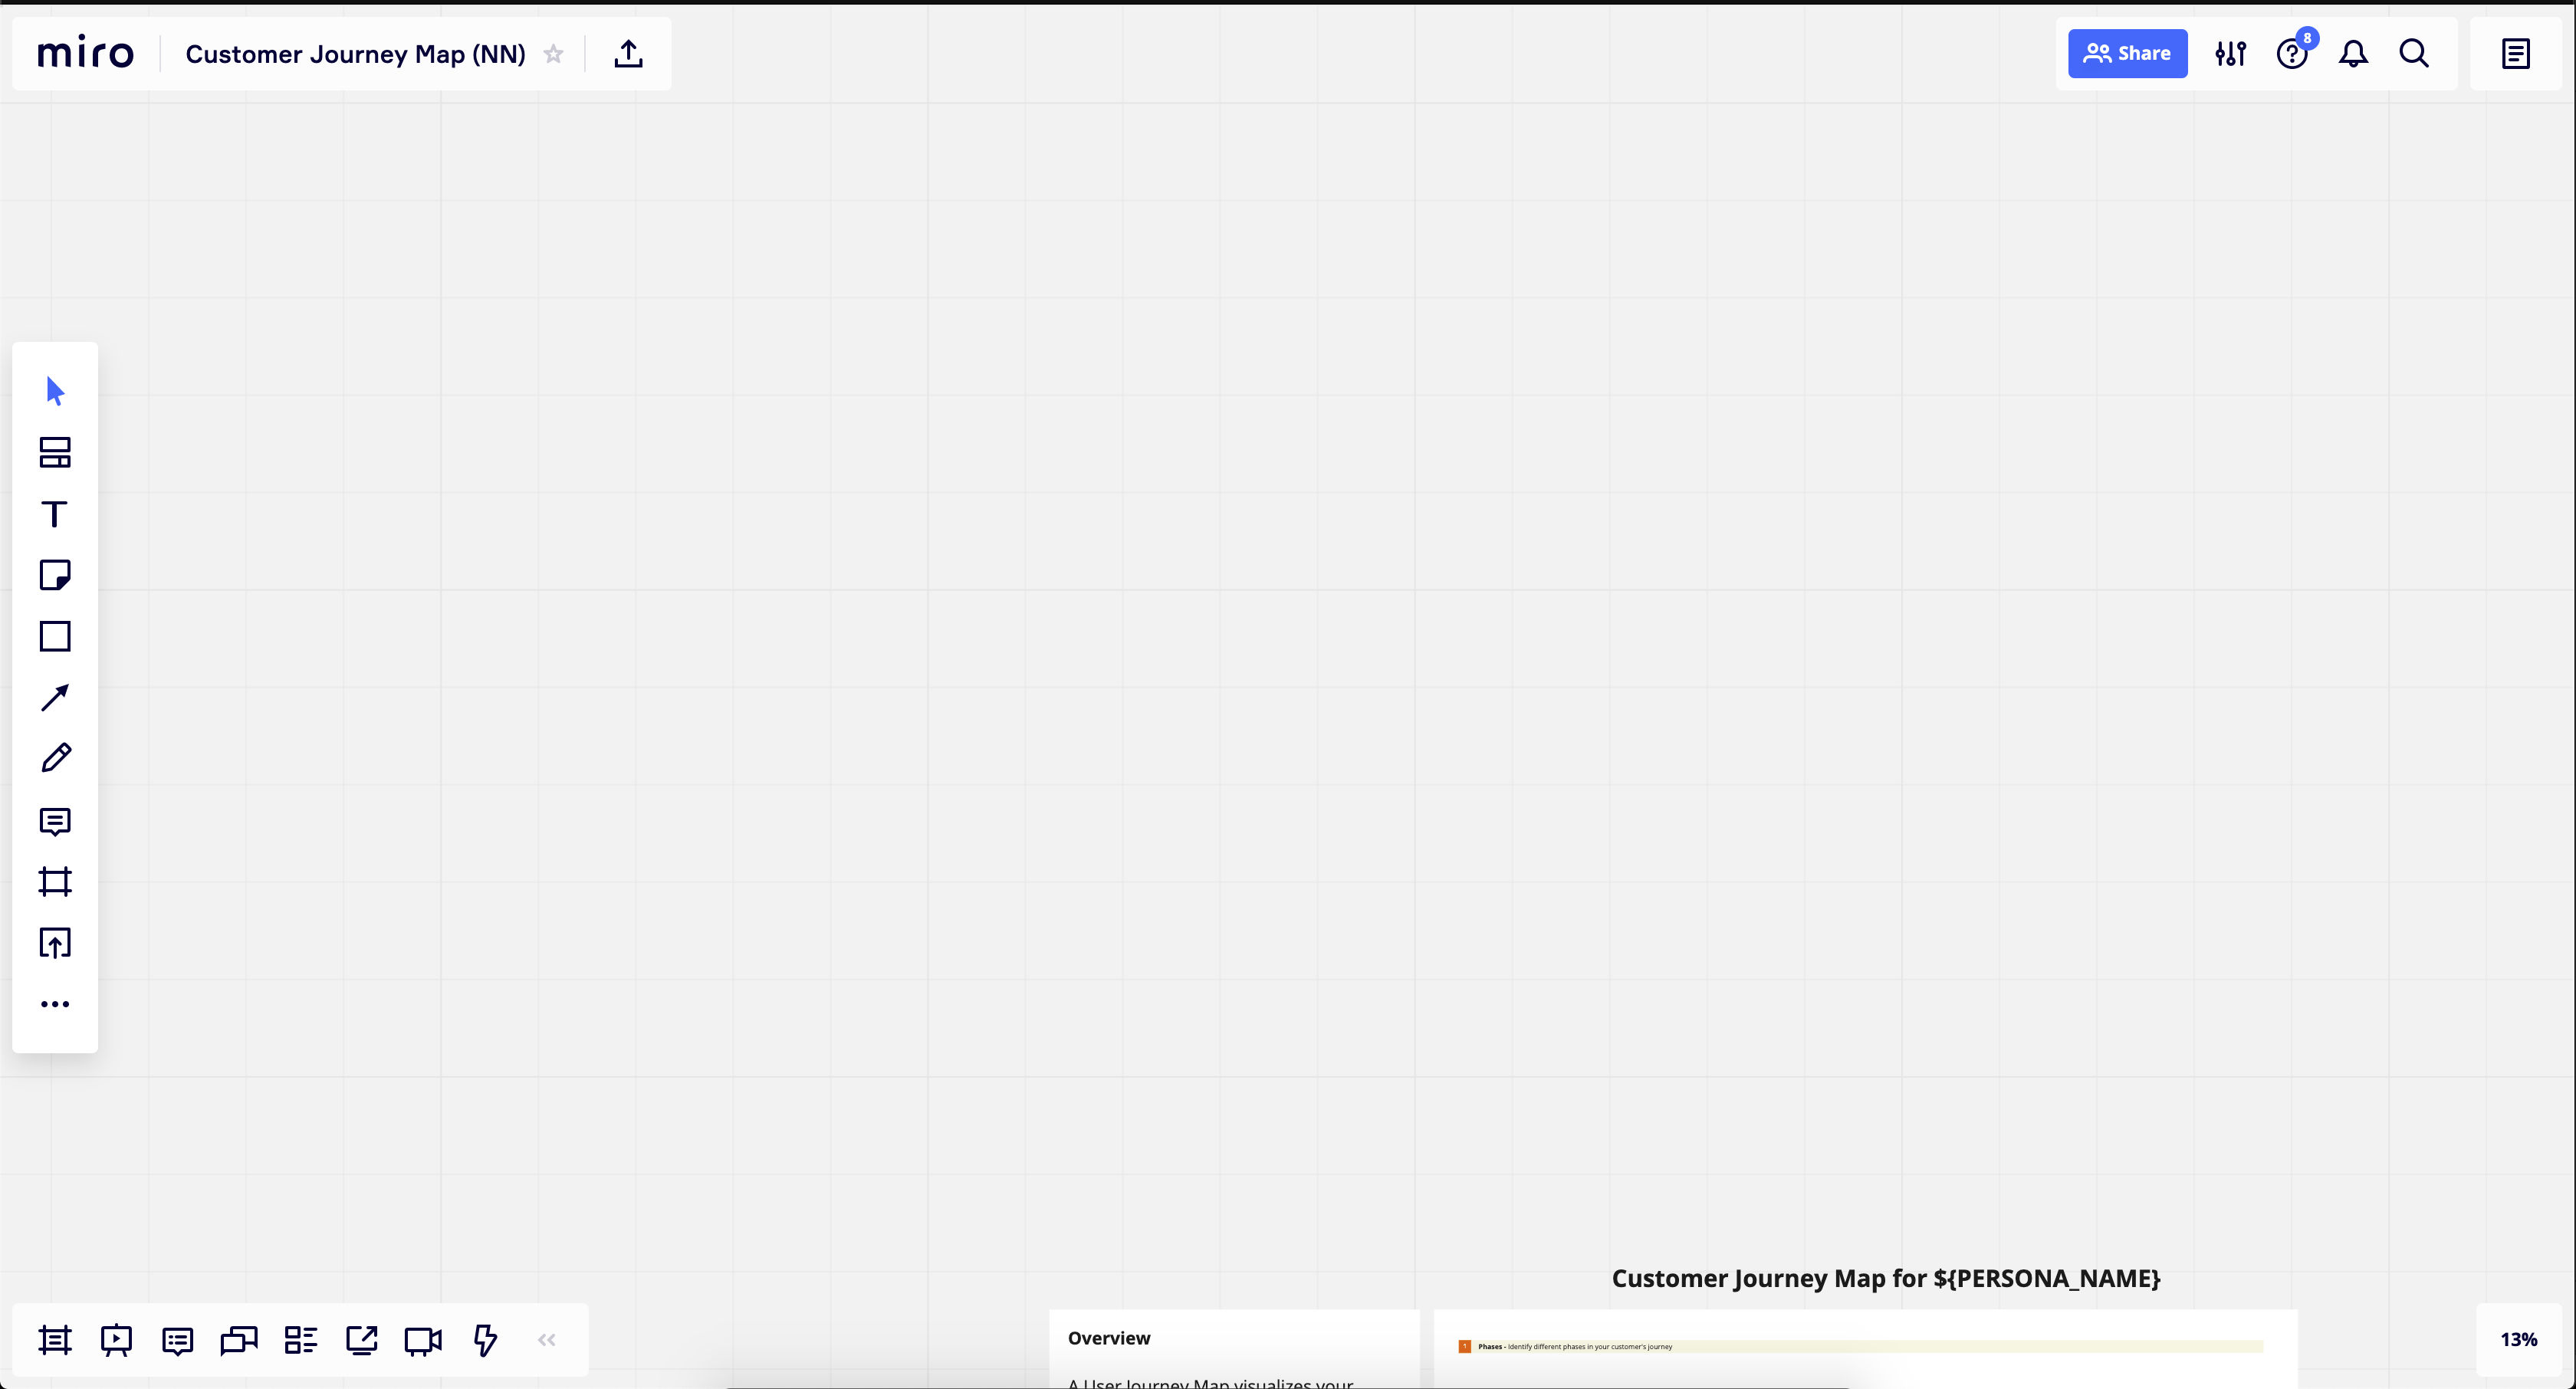This screenshot has height=1389, width=2576.
Task: Open the notes panel icon
Action: [2515, 54]
